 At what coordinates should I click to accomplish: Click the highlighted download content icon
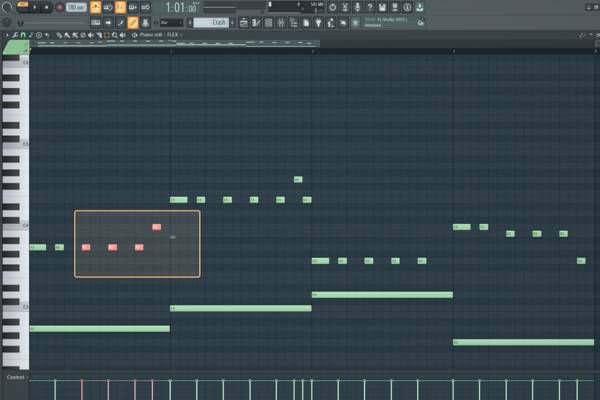pyautogui.click(x=420, y=7)
